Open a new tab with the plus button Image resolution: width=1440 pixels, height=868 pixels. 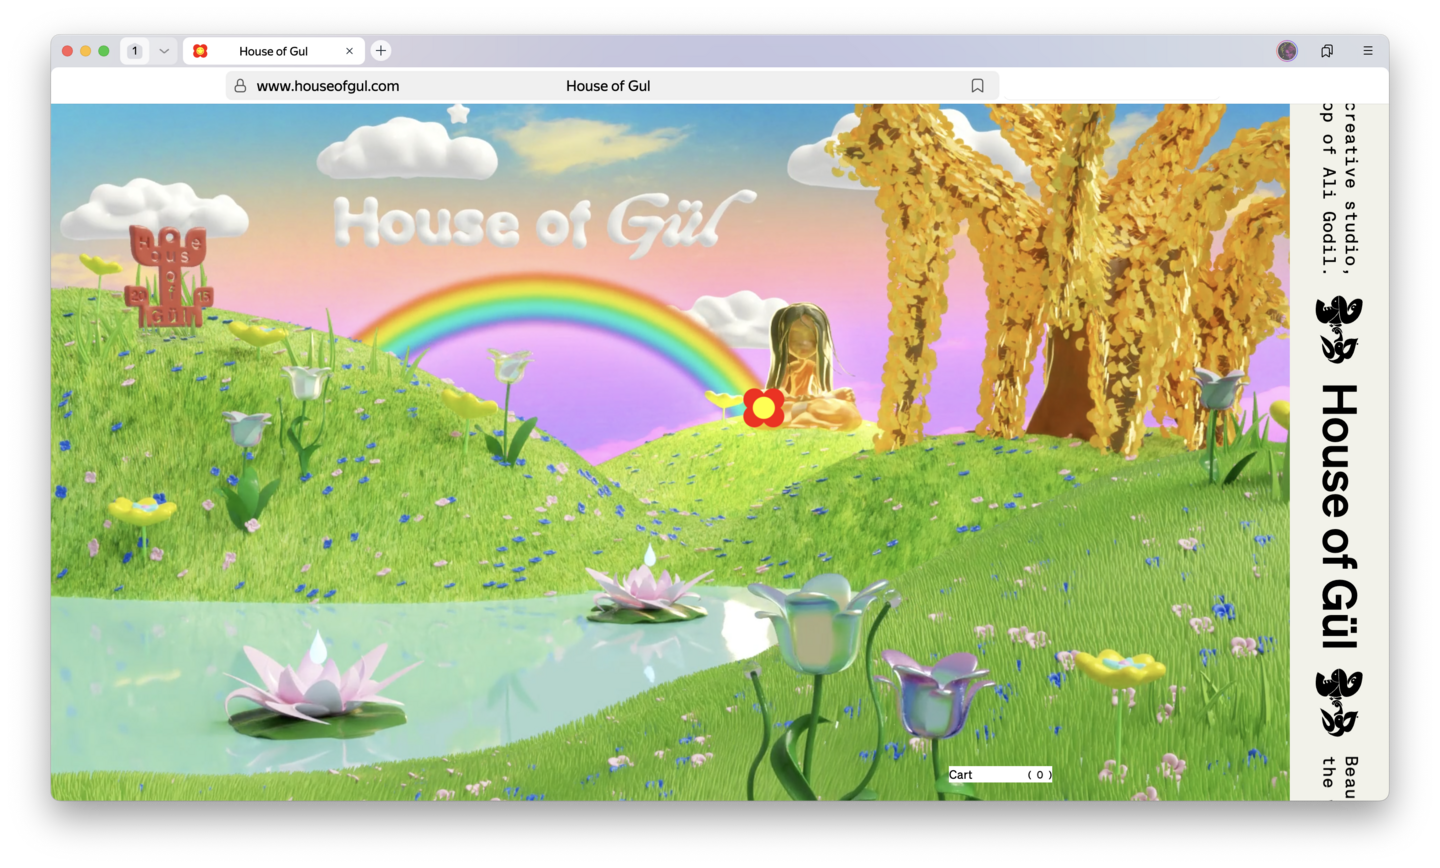click(381, 51)
